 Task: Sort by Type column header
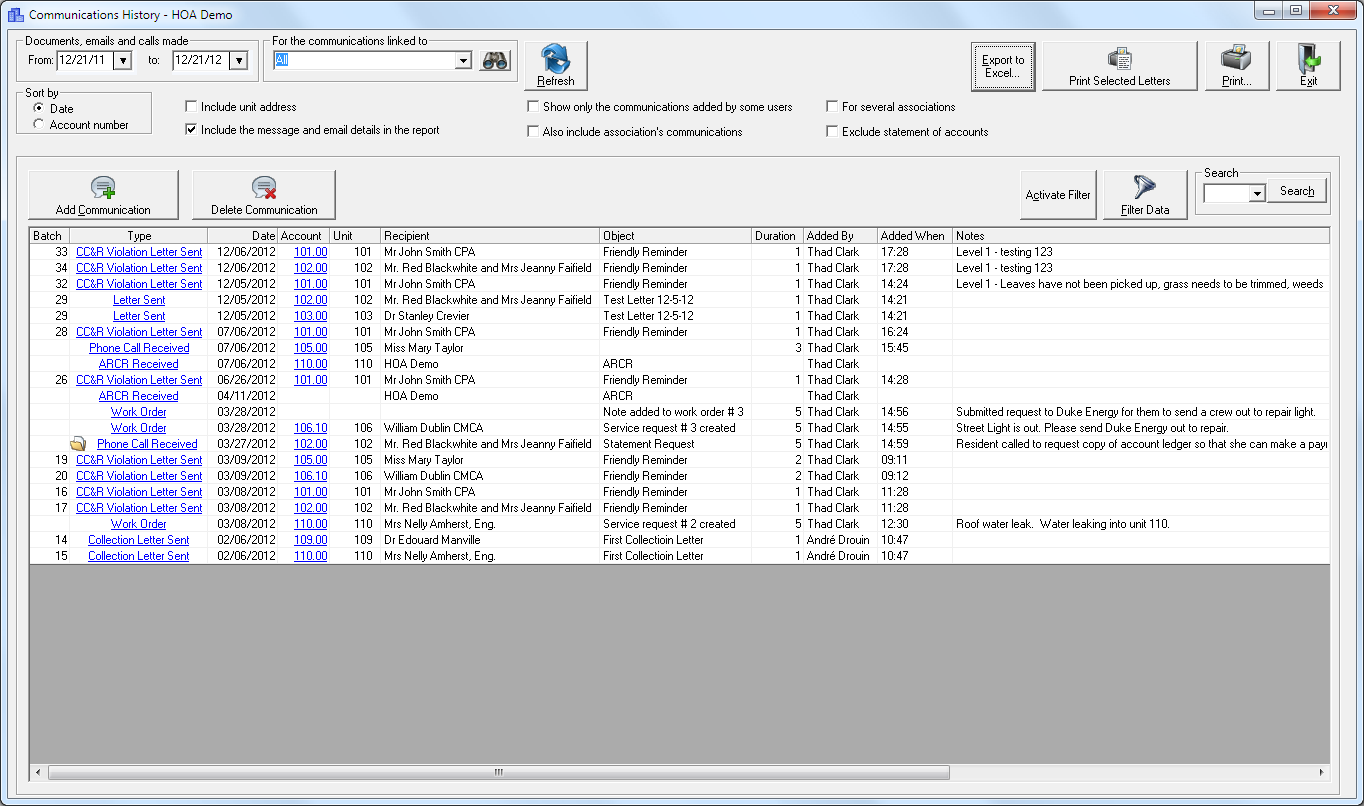139,236
